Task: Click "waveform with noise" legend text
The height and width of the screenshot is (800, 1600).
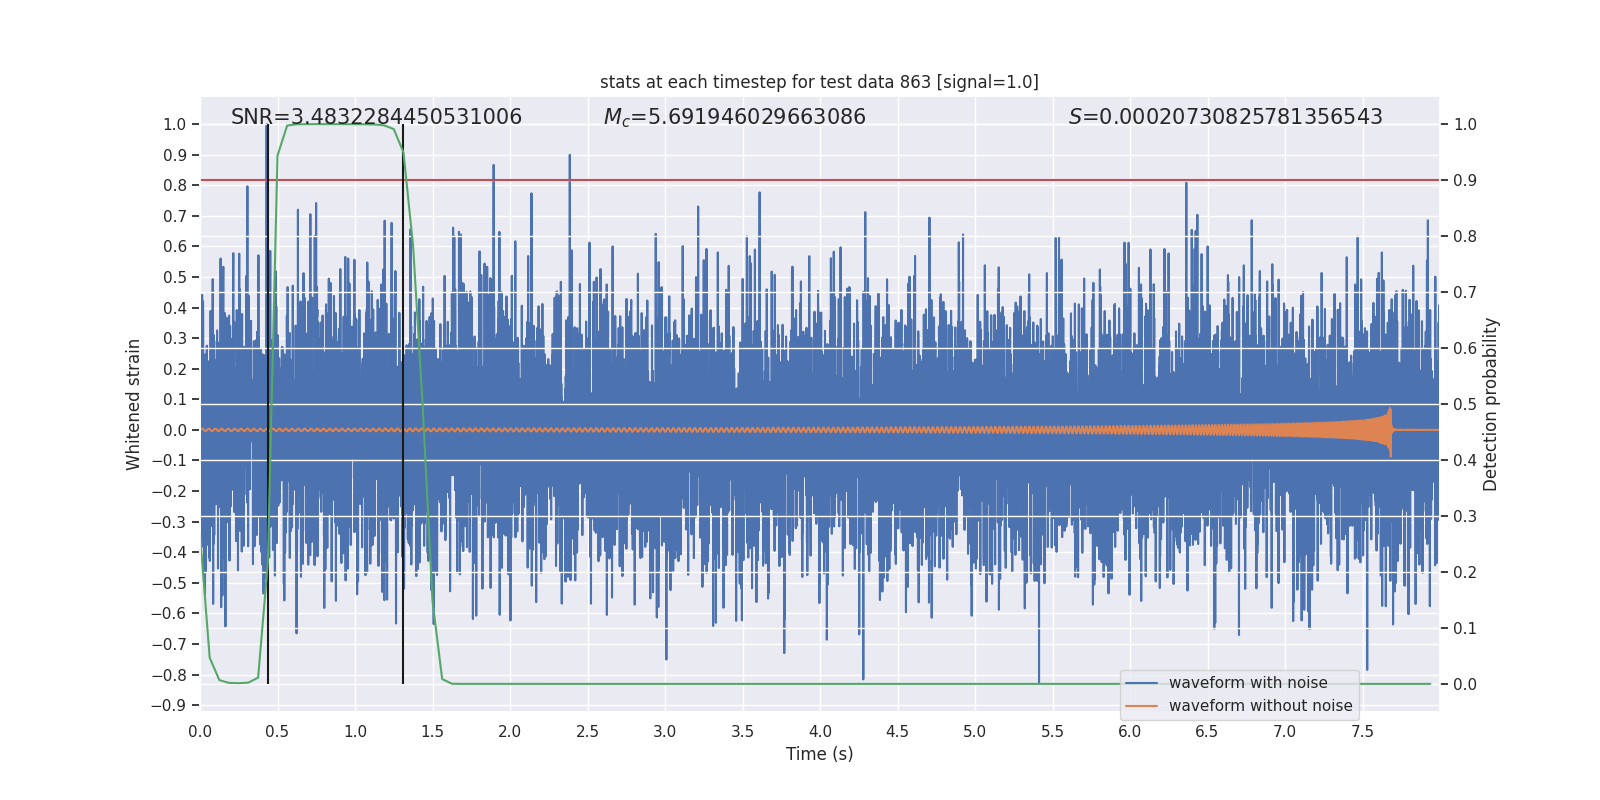Action: click(1248, 683)
